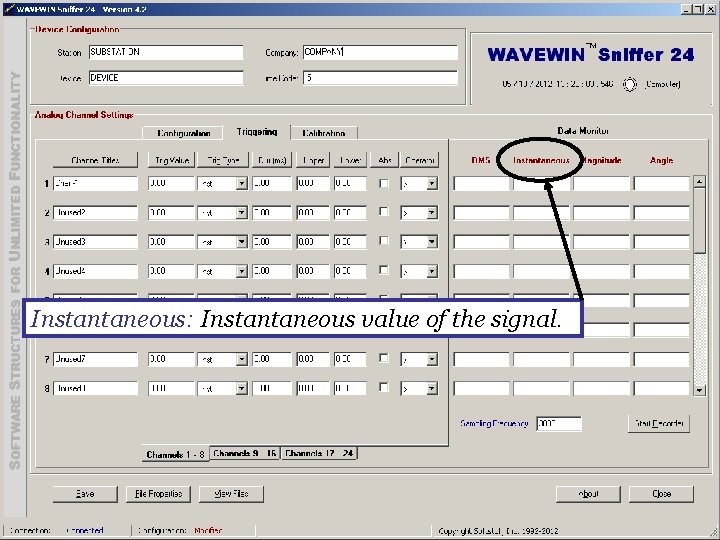Switch to the Configuration tab

click(x=183, y=133)
